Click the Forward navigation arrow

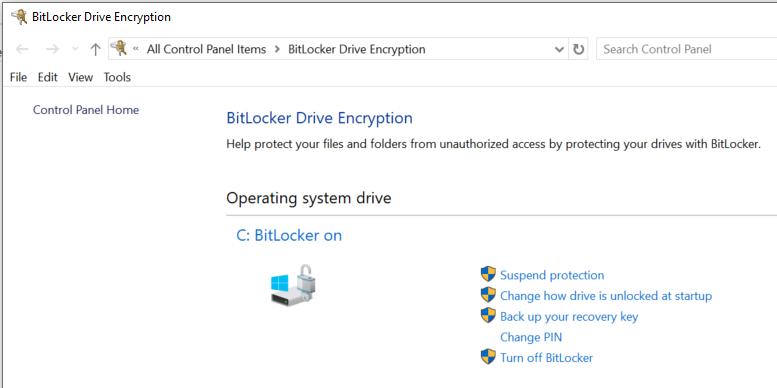click(x=52, y=49)
